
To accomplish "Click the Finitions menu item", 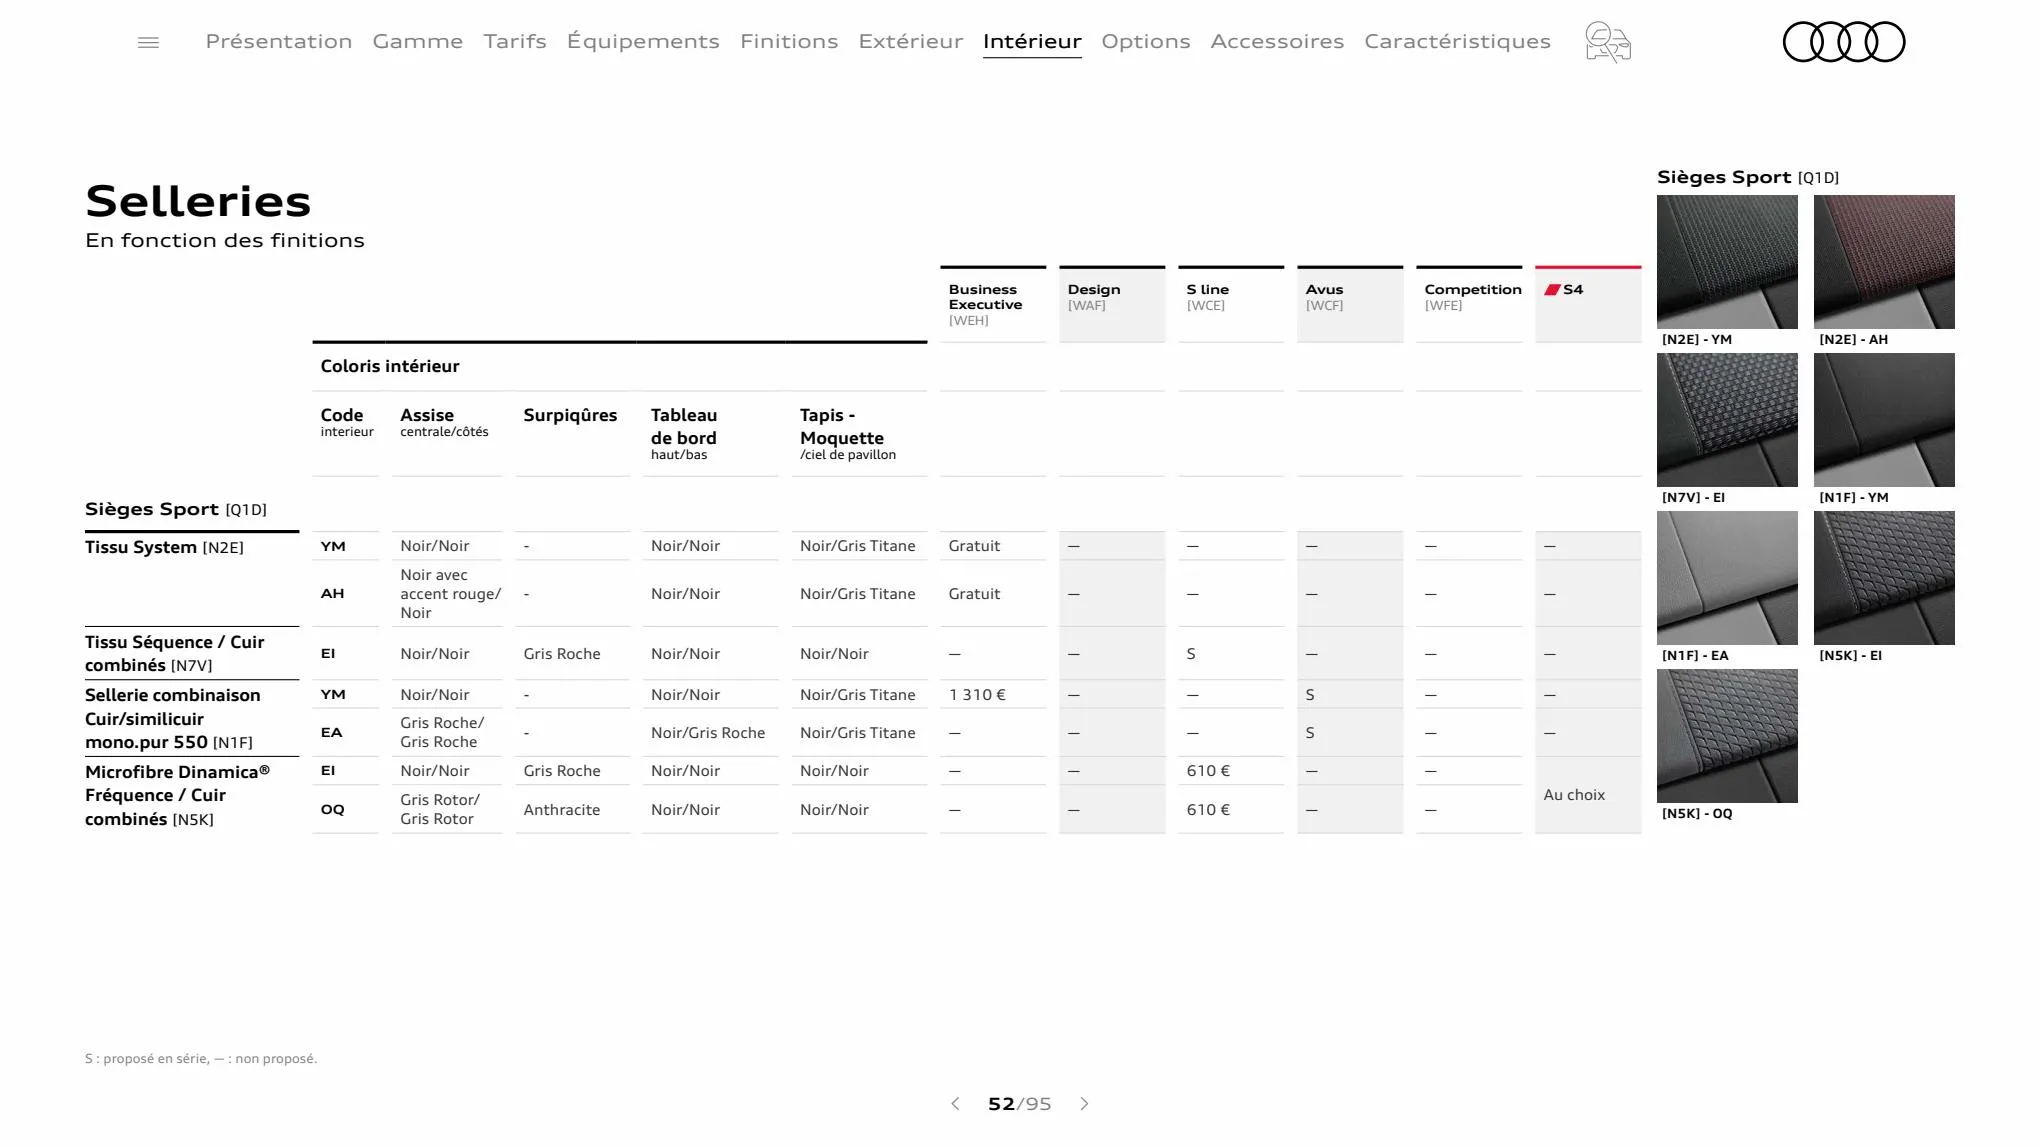I will (x=789, y=41).
